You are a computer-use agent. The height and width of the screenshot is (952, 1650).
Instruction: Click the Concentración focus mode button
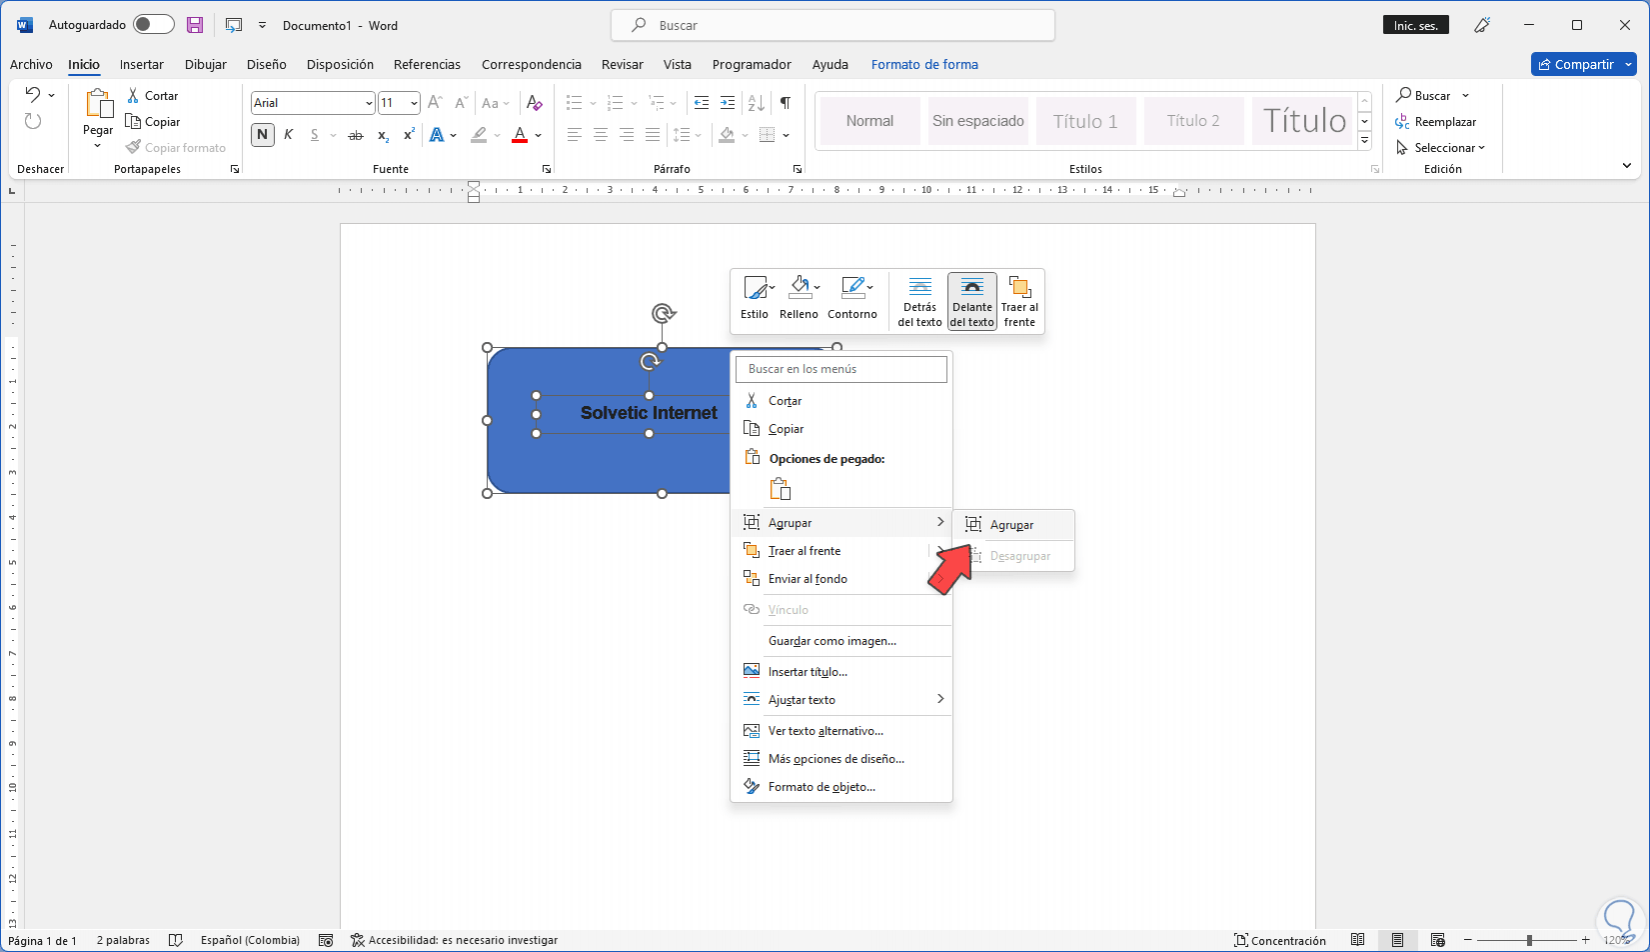(1280, 940)
